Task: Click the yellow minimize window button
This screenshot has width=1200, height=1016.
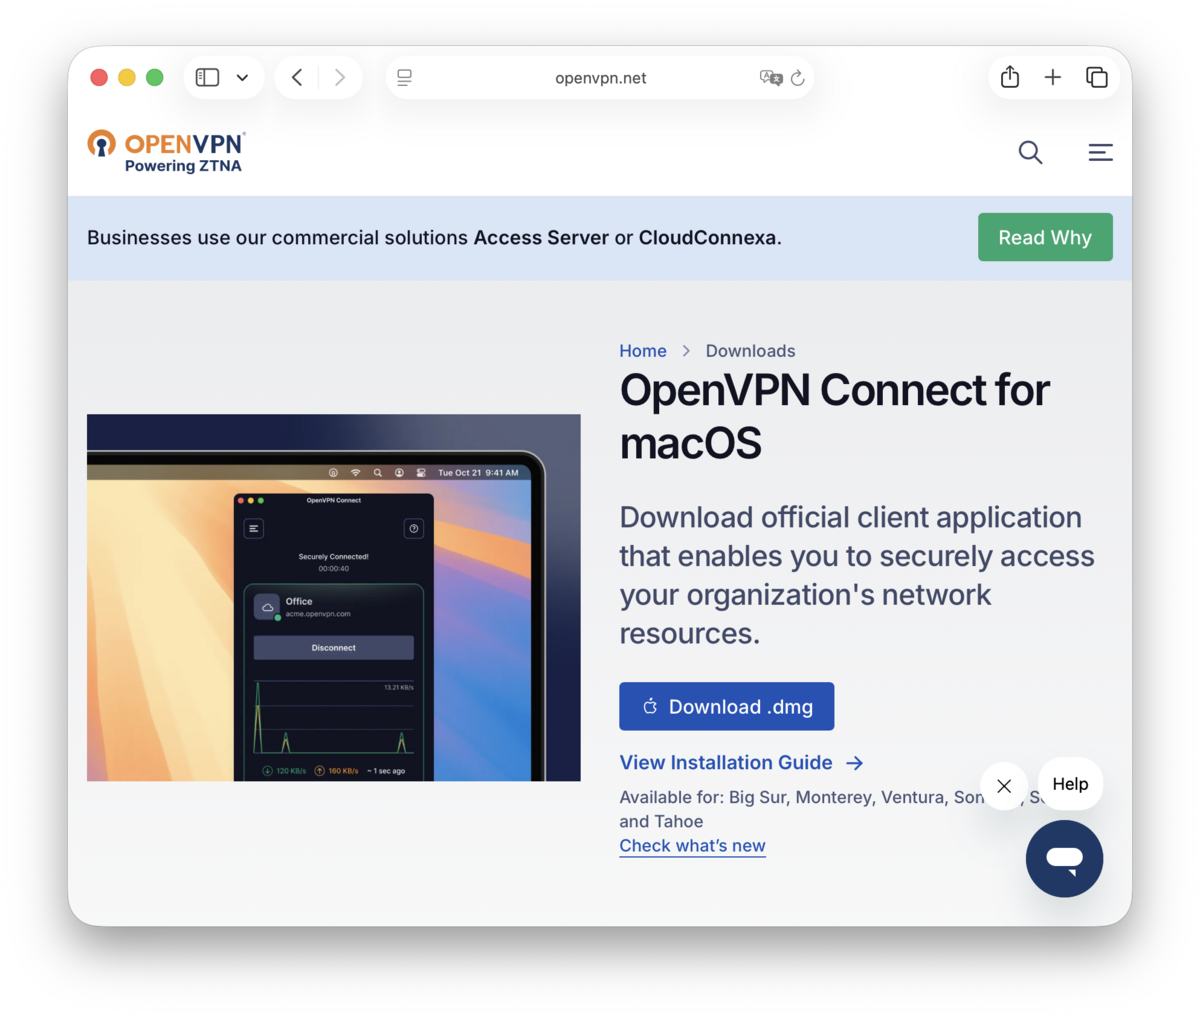Action: 127,77
